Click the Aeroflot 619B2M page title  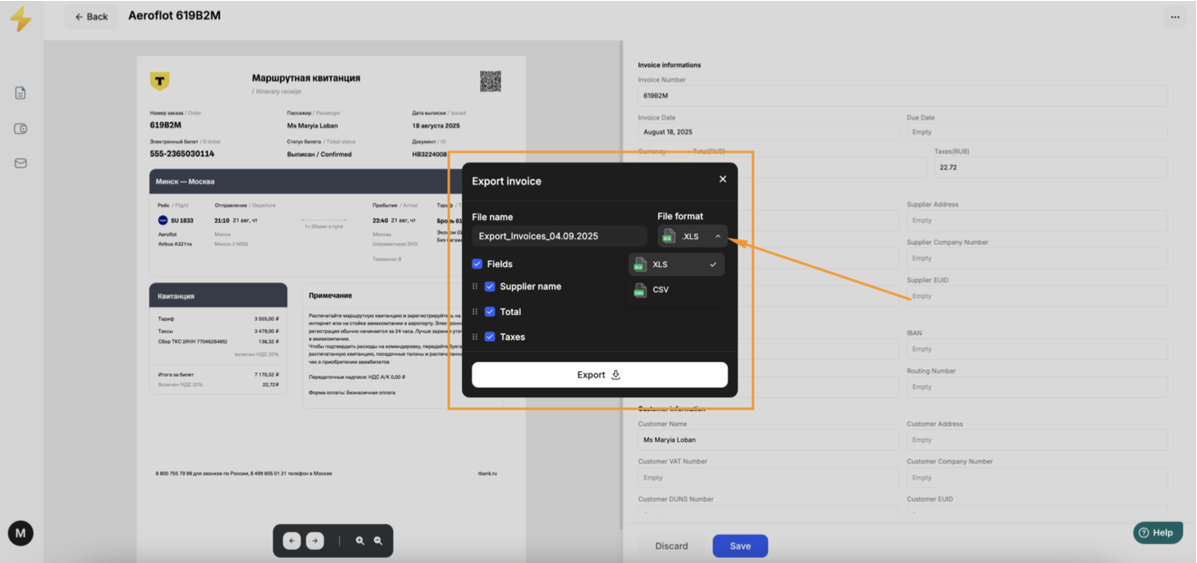[174, 15]
